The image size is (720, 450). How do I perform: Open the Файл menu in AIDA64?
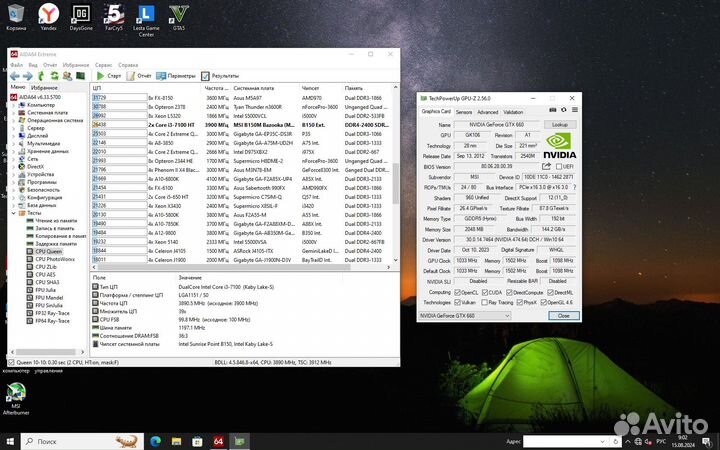click(x=17, y=65)
